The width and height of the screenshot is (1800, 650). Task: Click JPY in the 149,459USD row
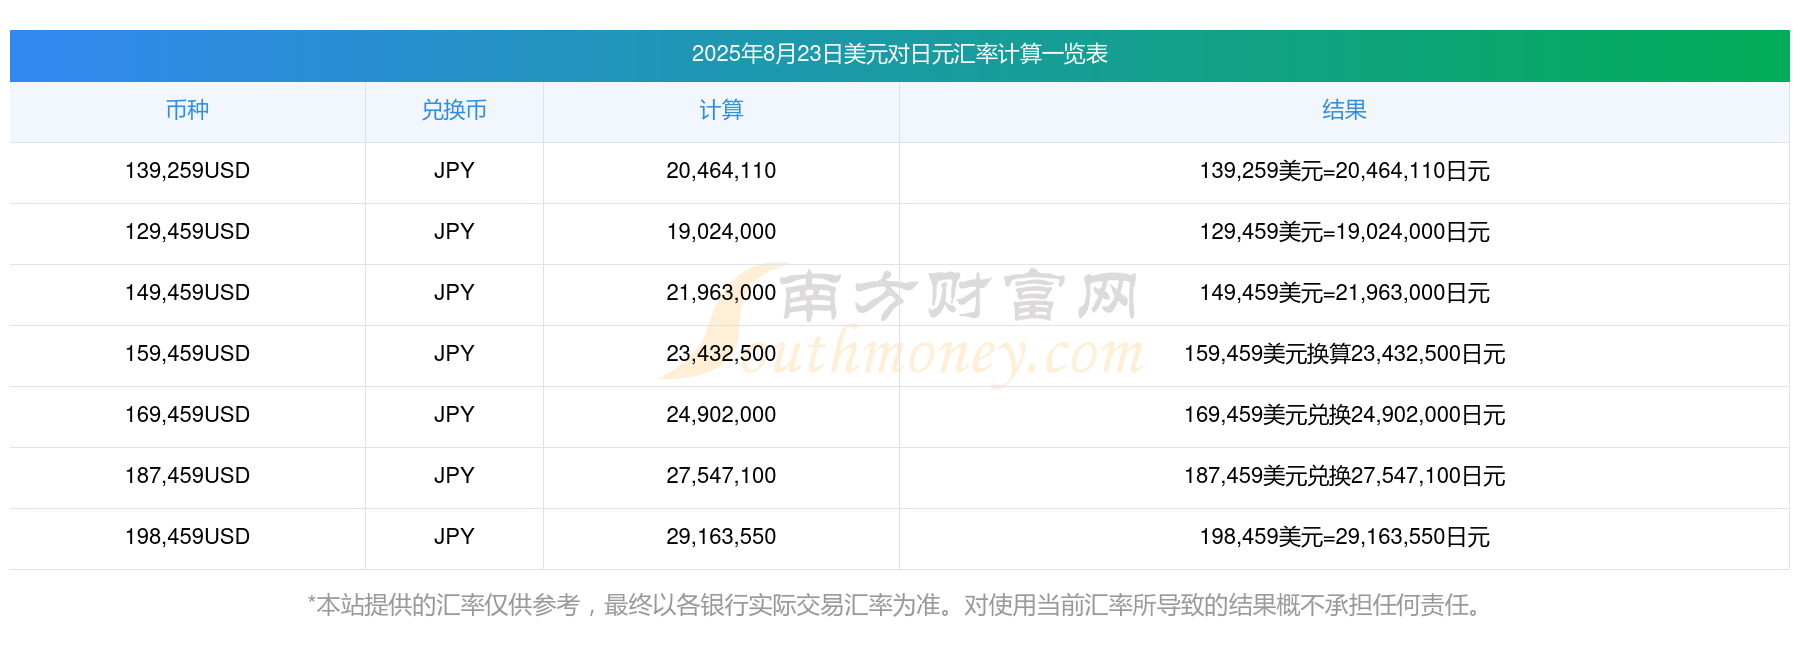(x=454, y=293)
